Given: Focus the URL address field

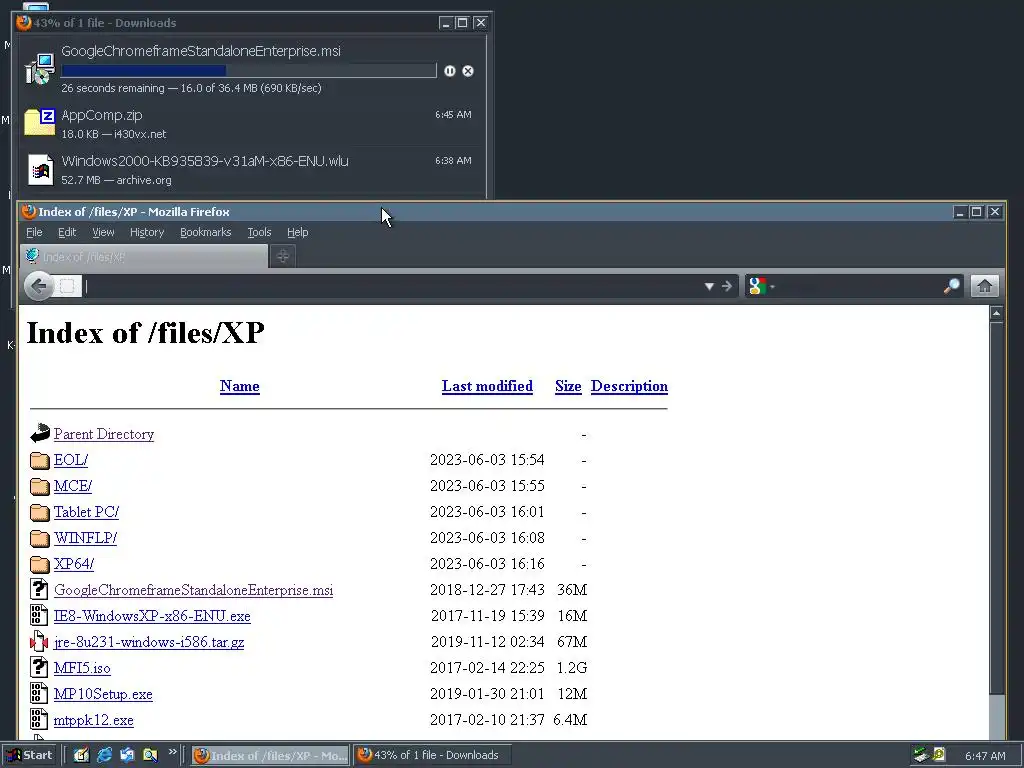Looking at the screenshot, I should coord(392,286).
